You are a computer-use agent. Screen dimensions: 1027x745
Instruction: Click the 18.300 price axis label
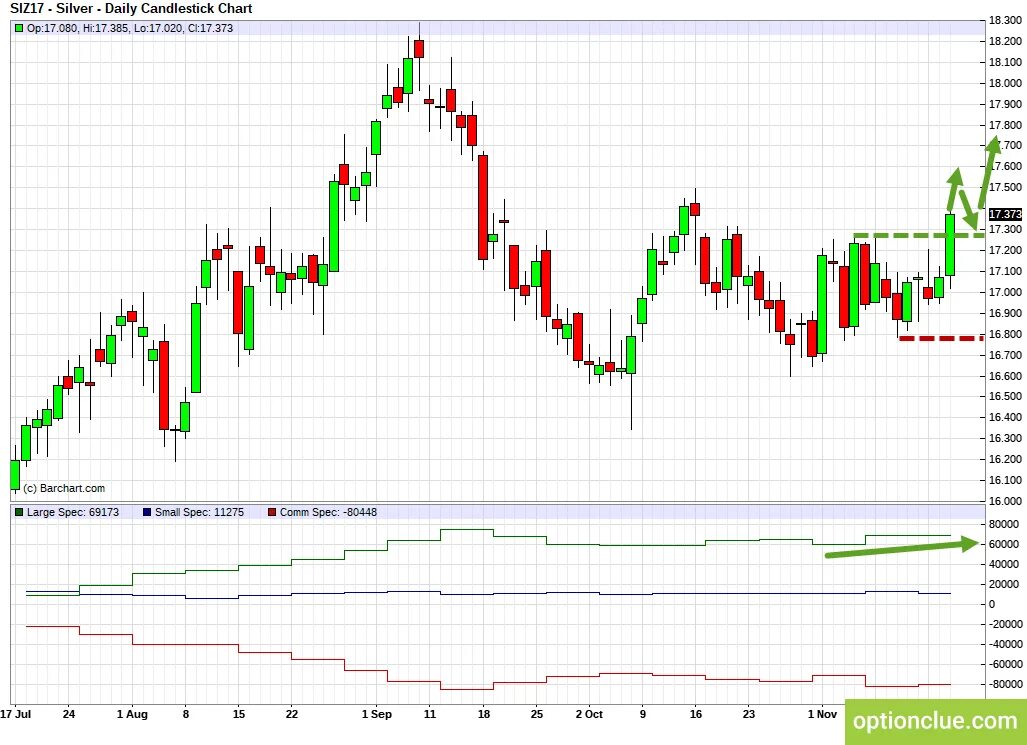(1007, 20)
